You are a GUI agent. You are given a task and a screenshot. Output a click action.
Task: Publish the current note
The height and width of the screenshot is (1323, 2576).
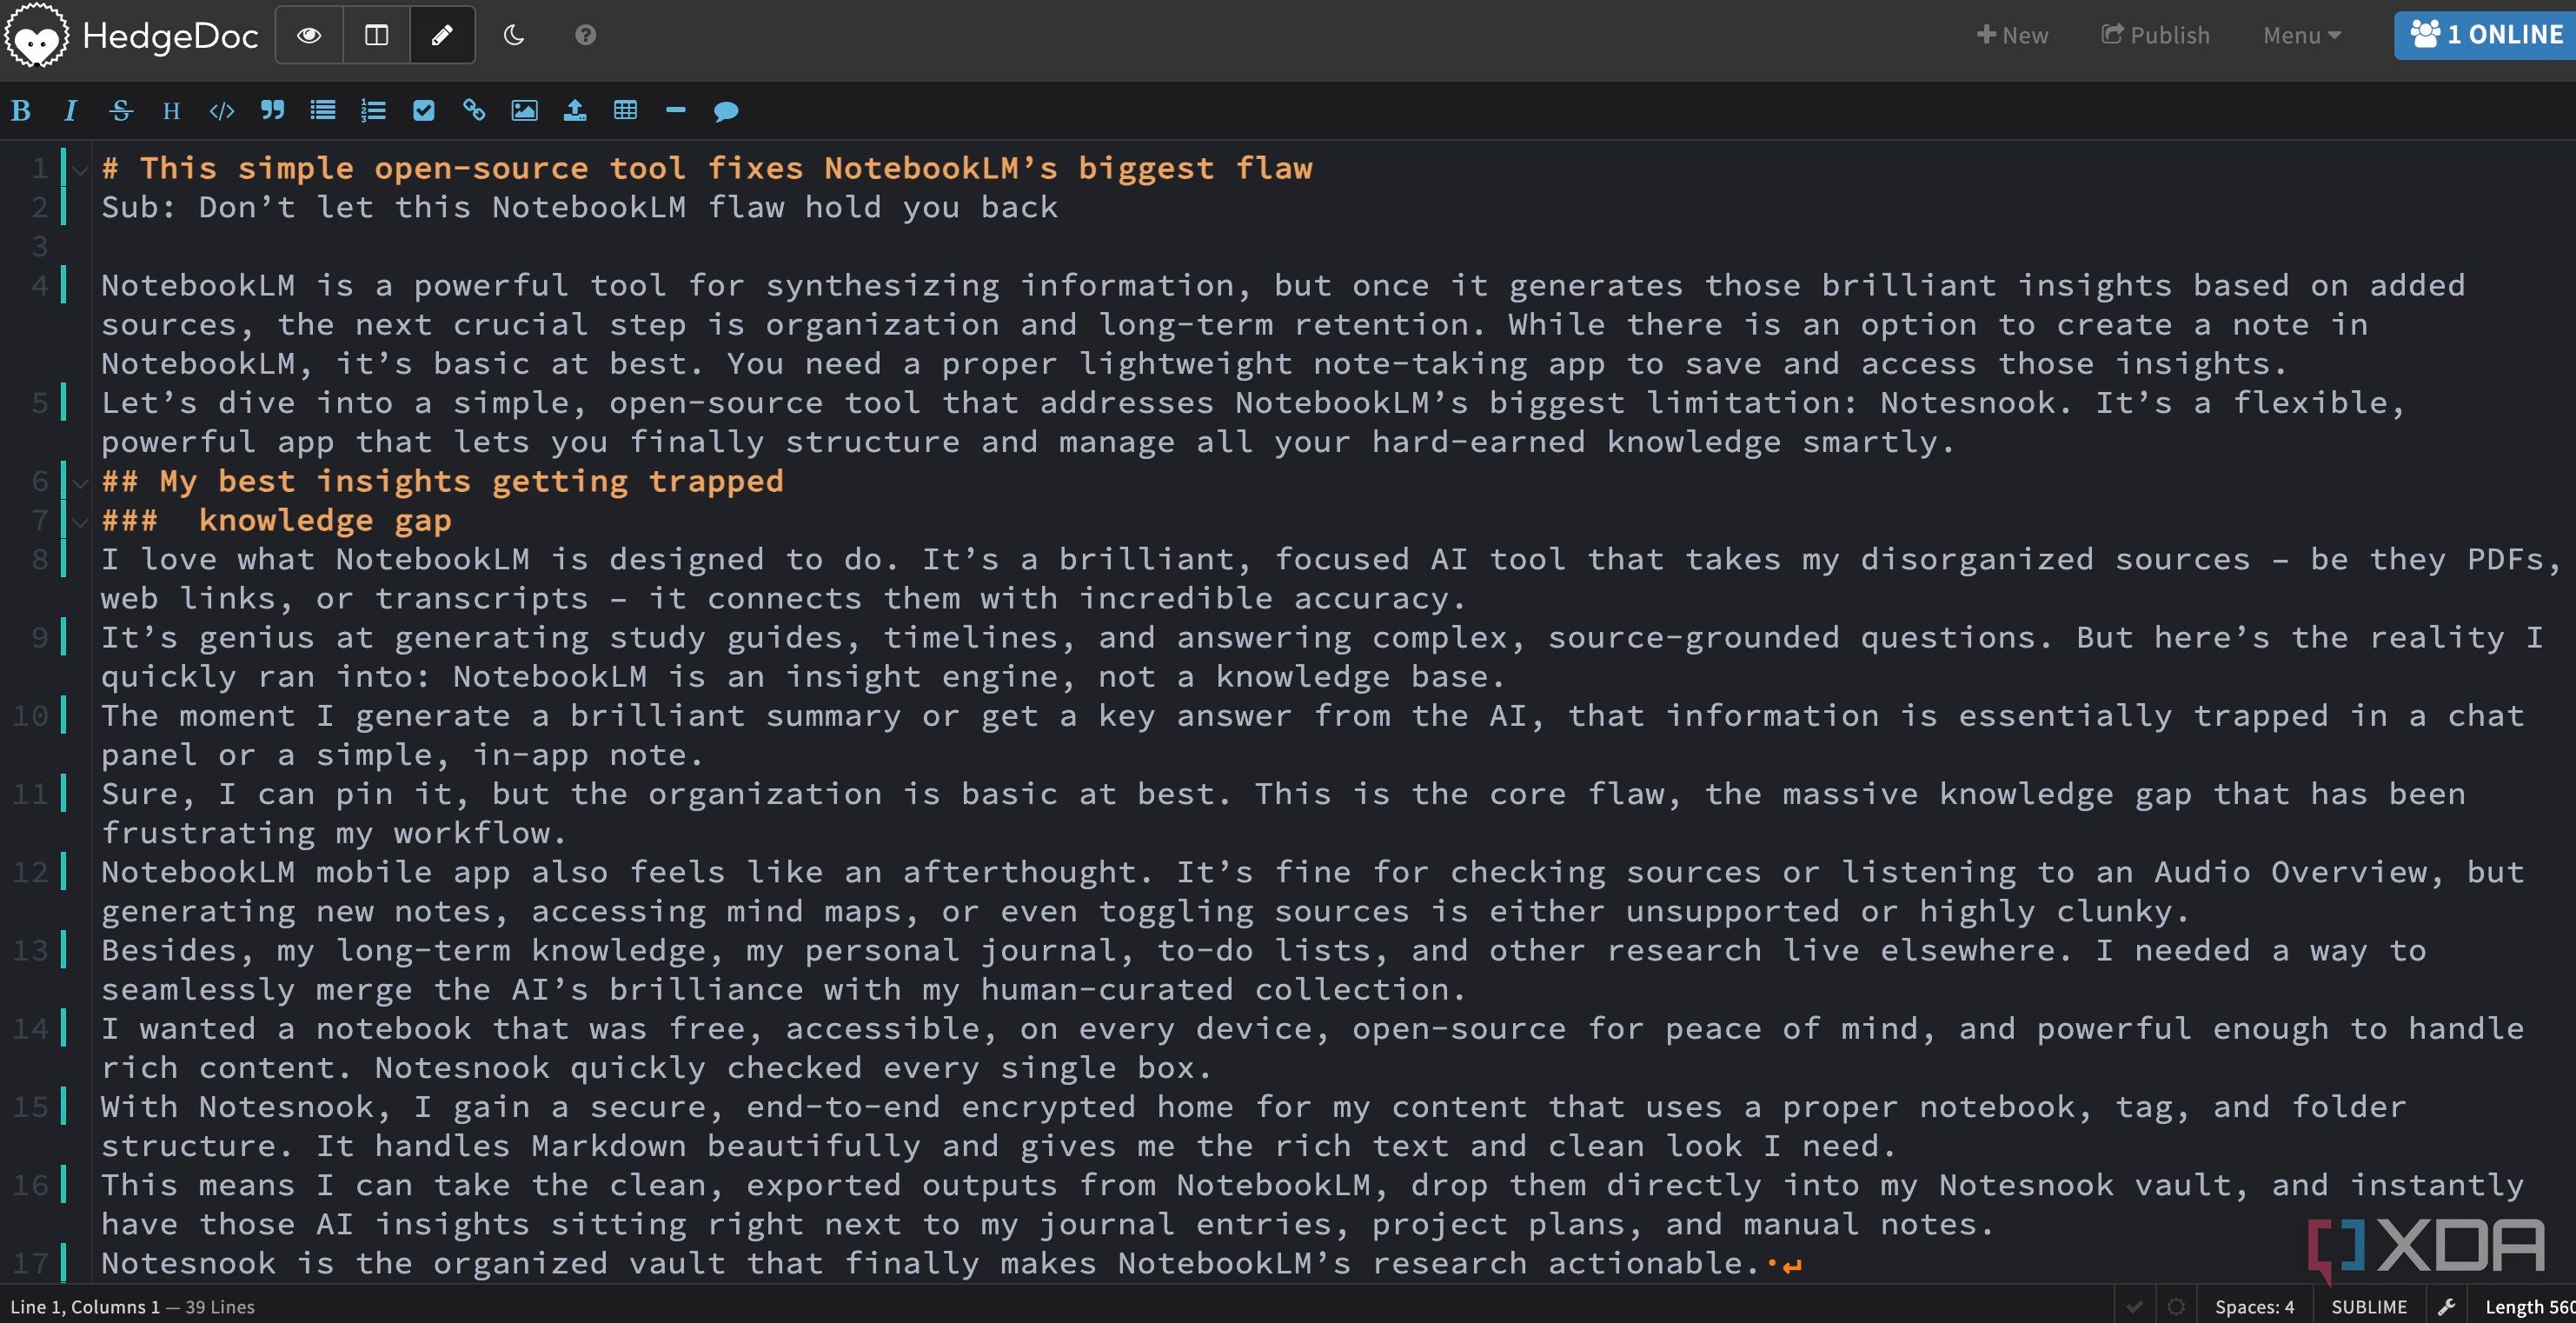(2155, 36)
